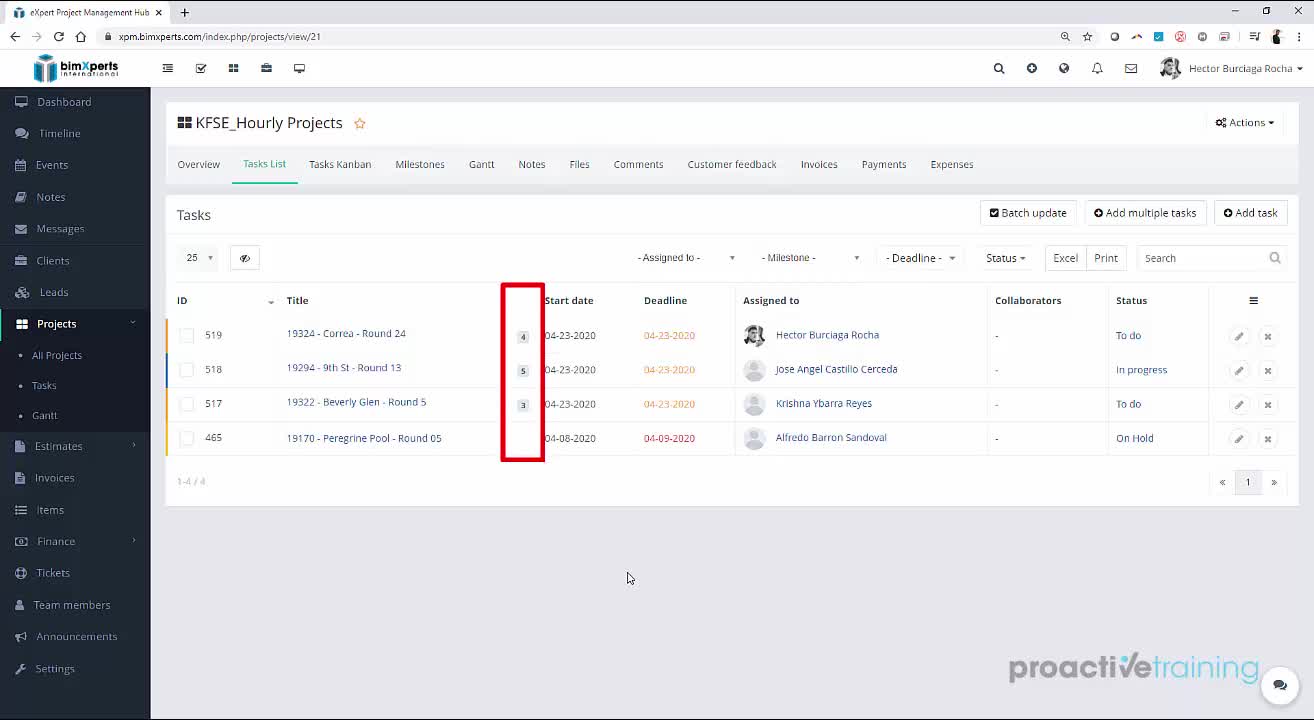Edit task 518 with pencil icon

(x=1239, y=370)
